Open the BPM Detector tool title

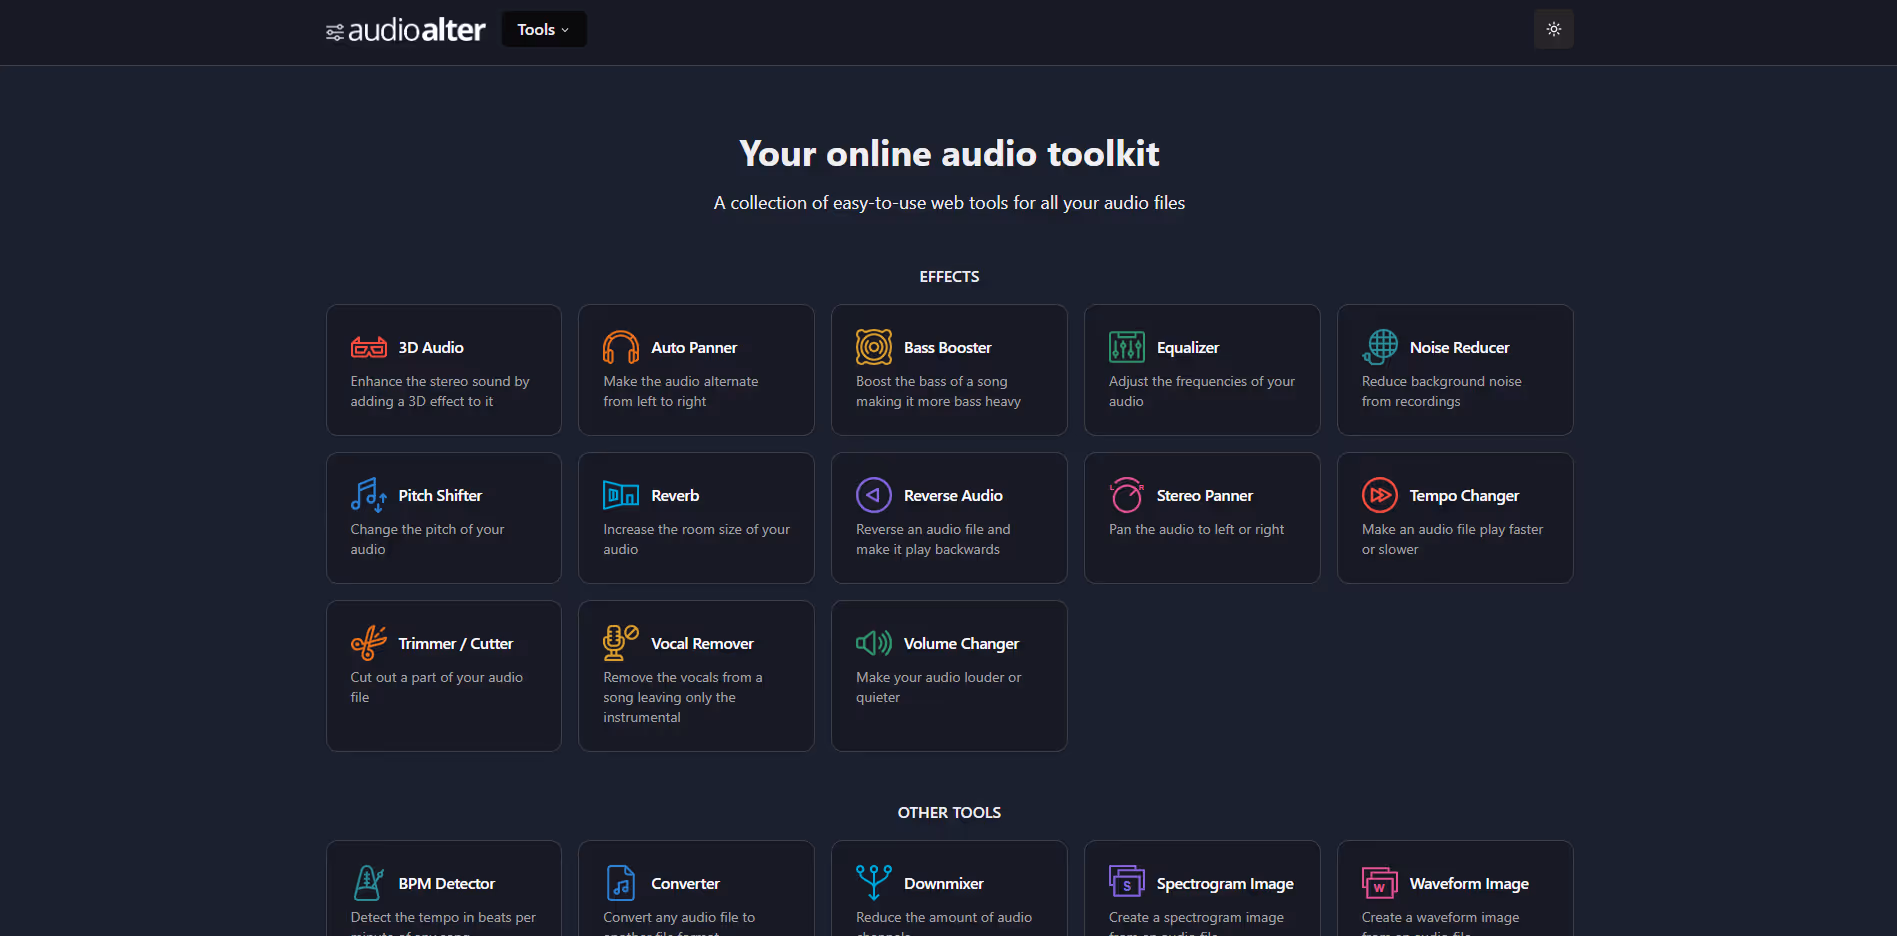coord(446,884)
